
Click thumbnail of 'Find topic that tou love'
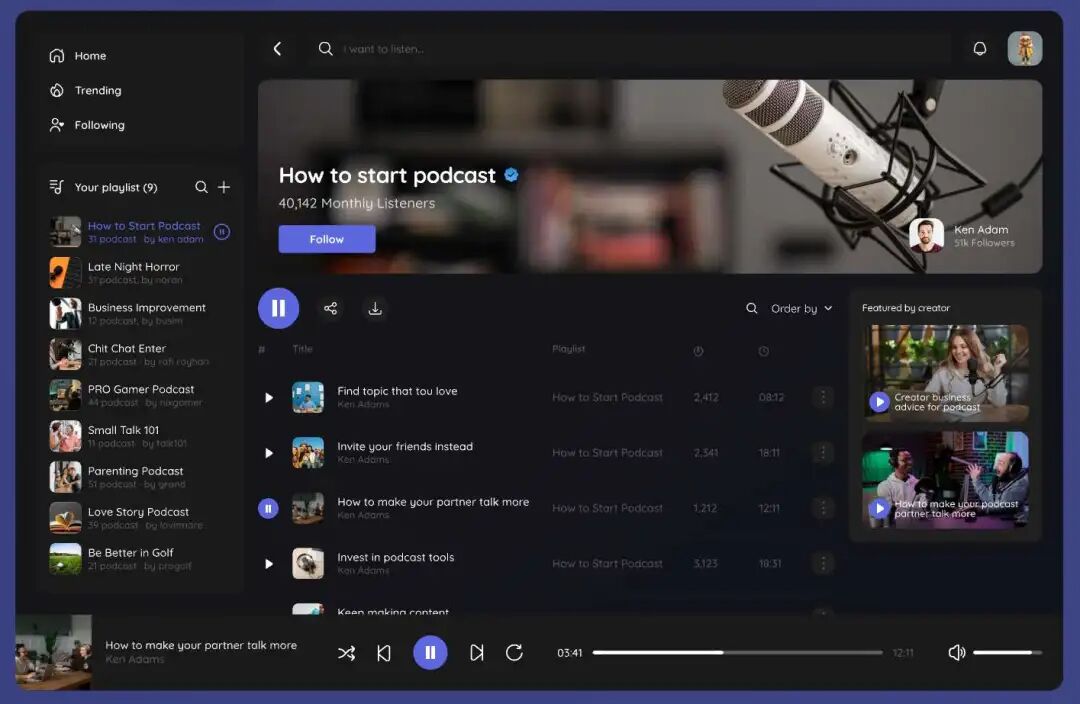308,397
